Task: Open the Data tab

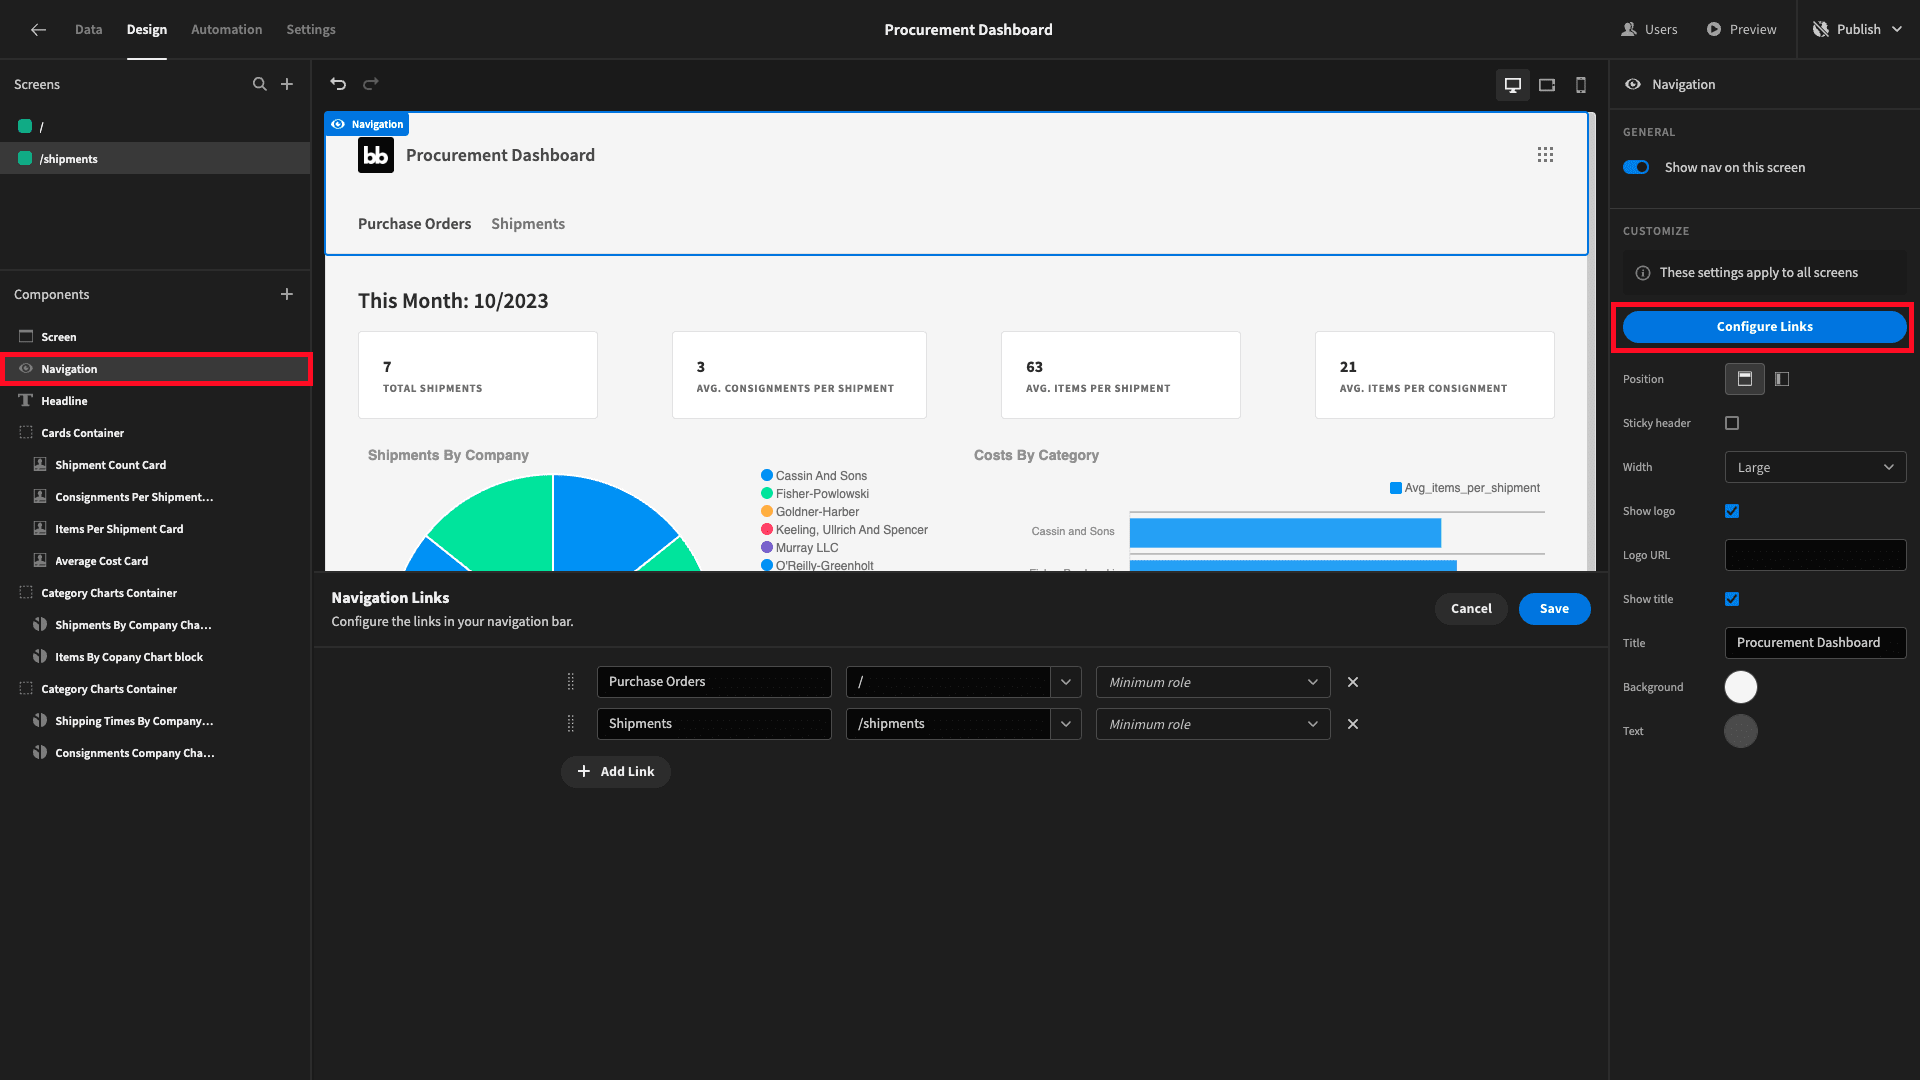Action: [x=89, y=30]
